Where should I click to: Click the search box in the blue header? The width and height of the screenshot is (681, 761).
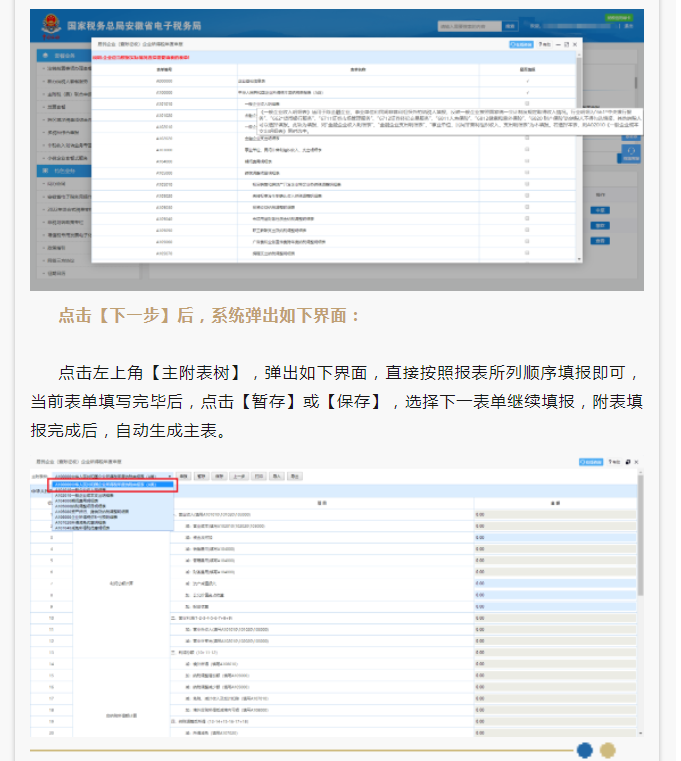coord(469,26)
